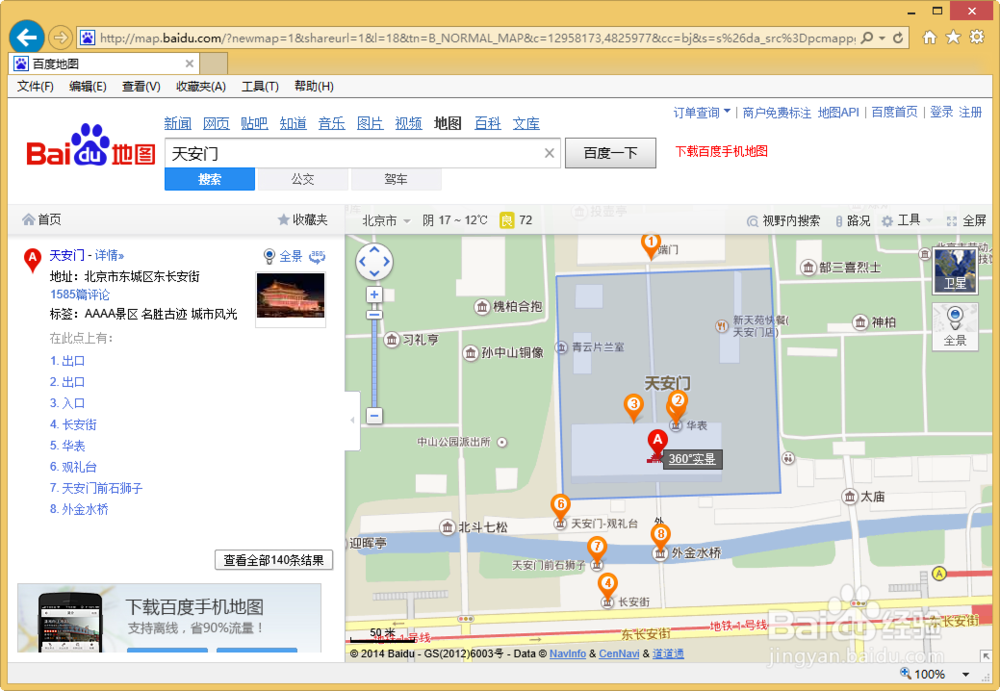Click the map pan compass control
1000x691 pixels.
[x=374, y=261]
